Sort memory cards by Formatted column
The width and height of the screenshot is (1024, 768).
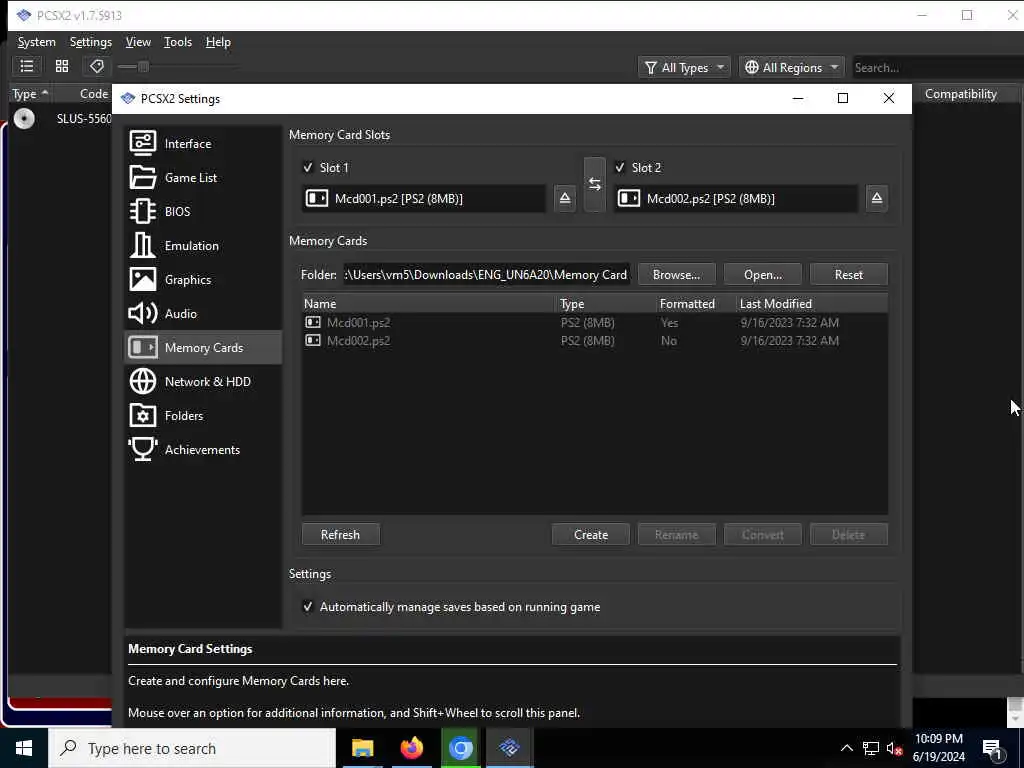click(695, 303)
